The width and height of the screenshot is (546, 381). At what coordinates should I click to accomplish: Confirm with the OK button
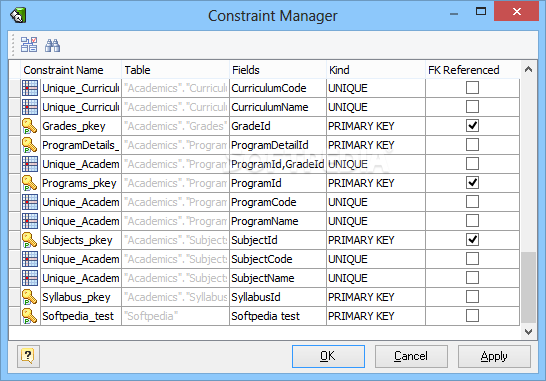[328, 356]
